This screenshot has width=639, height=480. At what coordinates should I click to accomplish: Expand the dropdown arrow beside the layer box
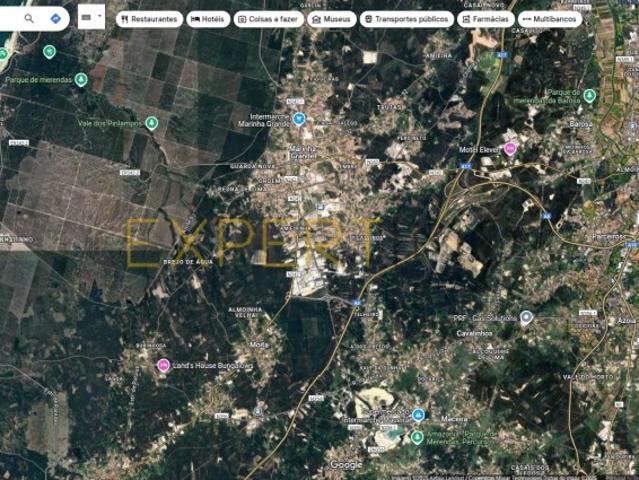pyautogui.click(x=100, y=18)
